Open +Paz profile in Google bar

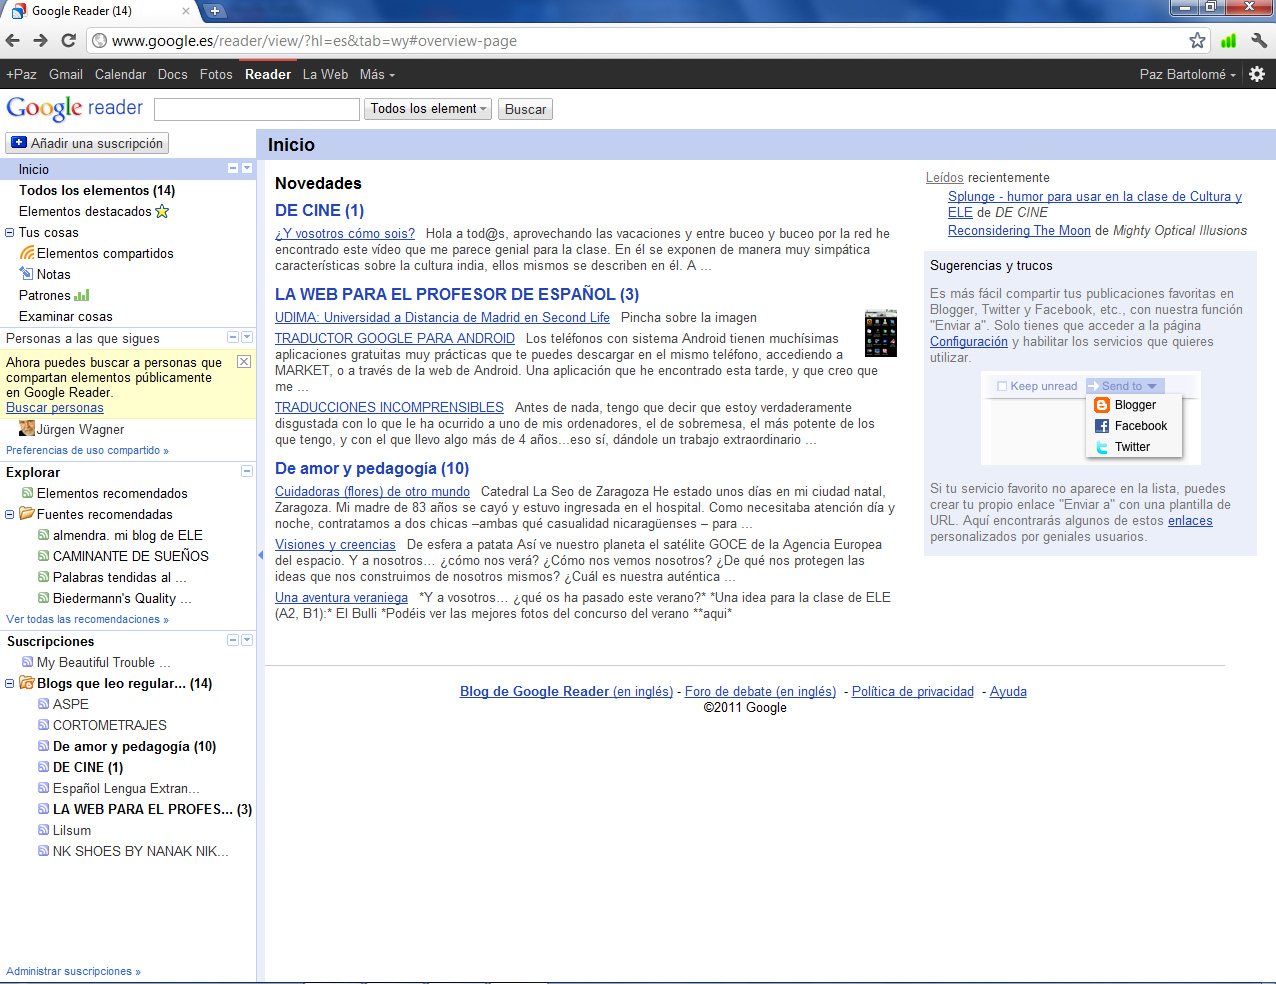click(x=21, y=74)
